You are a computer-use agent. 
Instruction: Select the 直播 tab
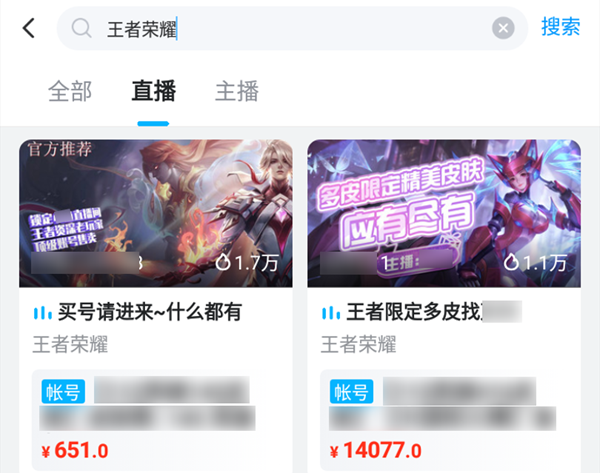click(153, 91)
